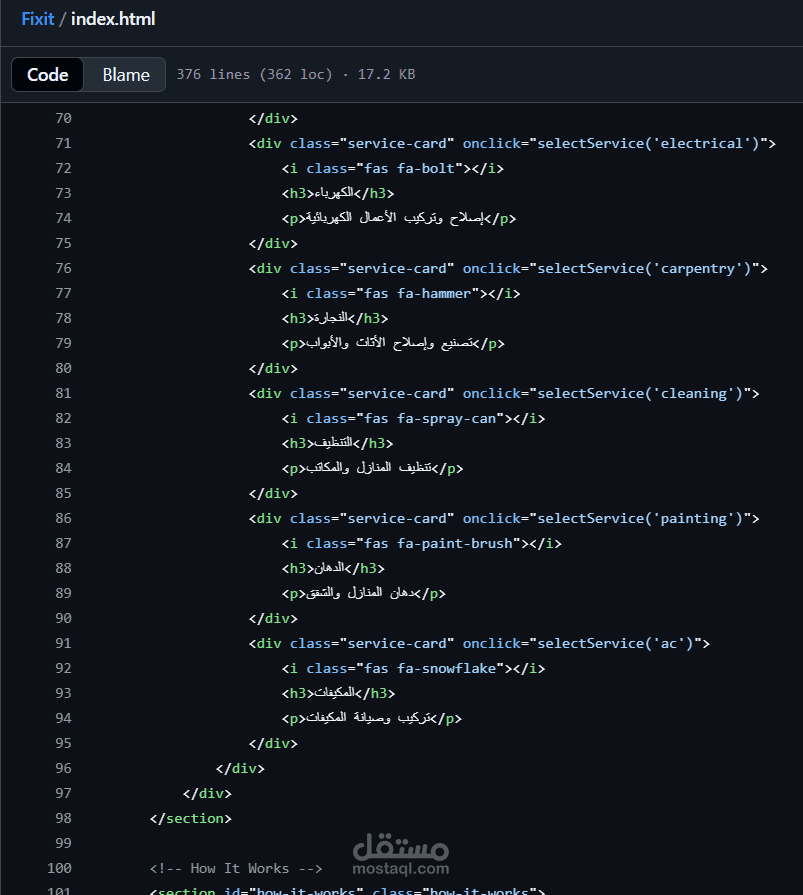Select line number 96

click(x=63, y=768)
